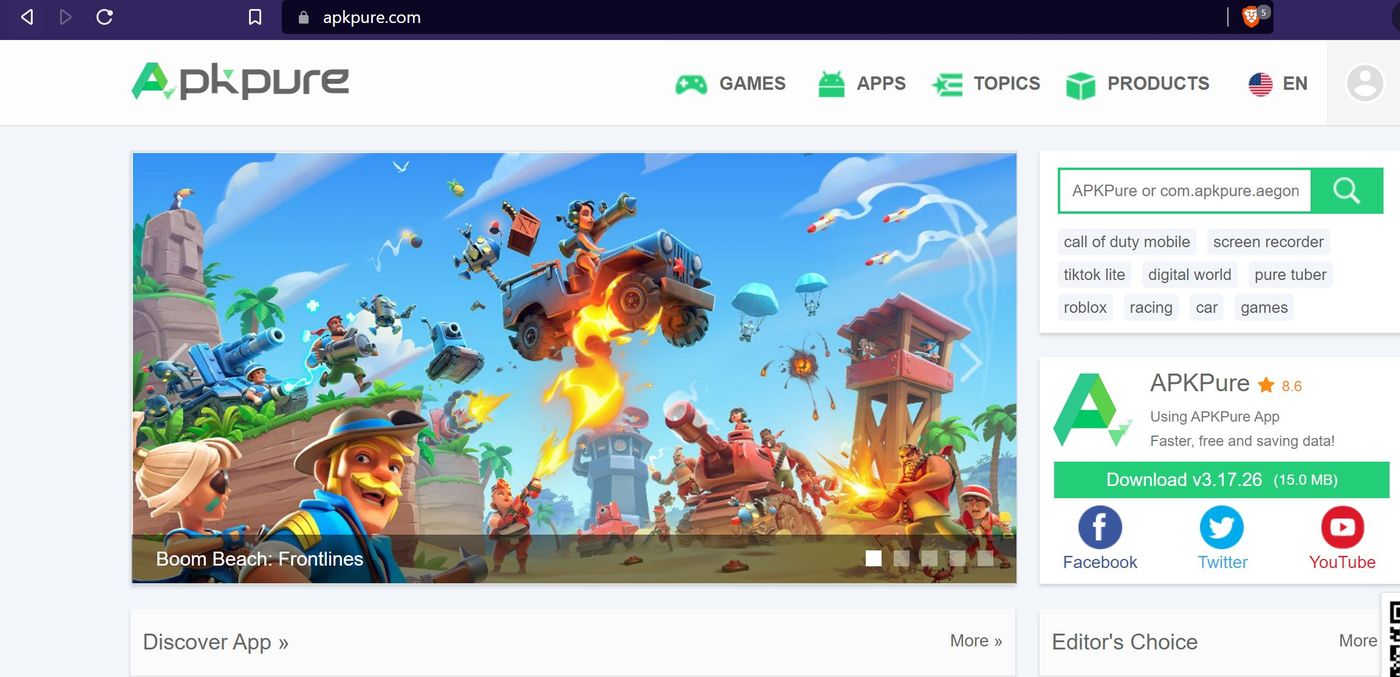Click the GAMES gamepad icon
The image size is (1400, 677).
click(x=691, y=84)
